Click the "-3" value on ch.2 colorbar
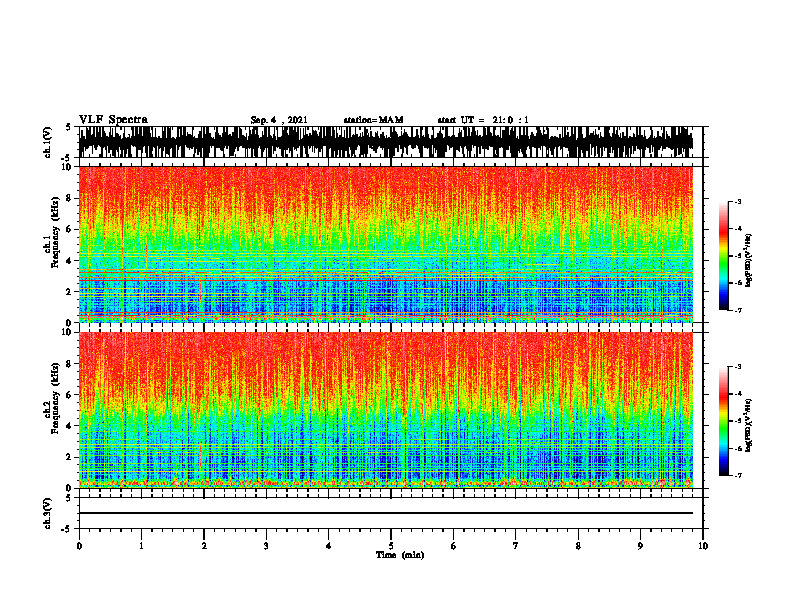 (x=737, y=367)
